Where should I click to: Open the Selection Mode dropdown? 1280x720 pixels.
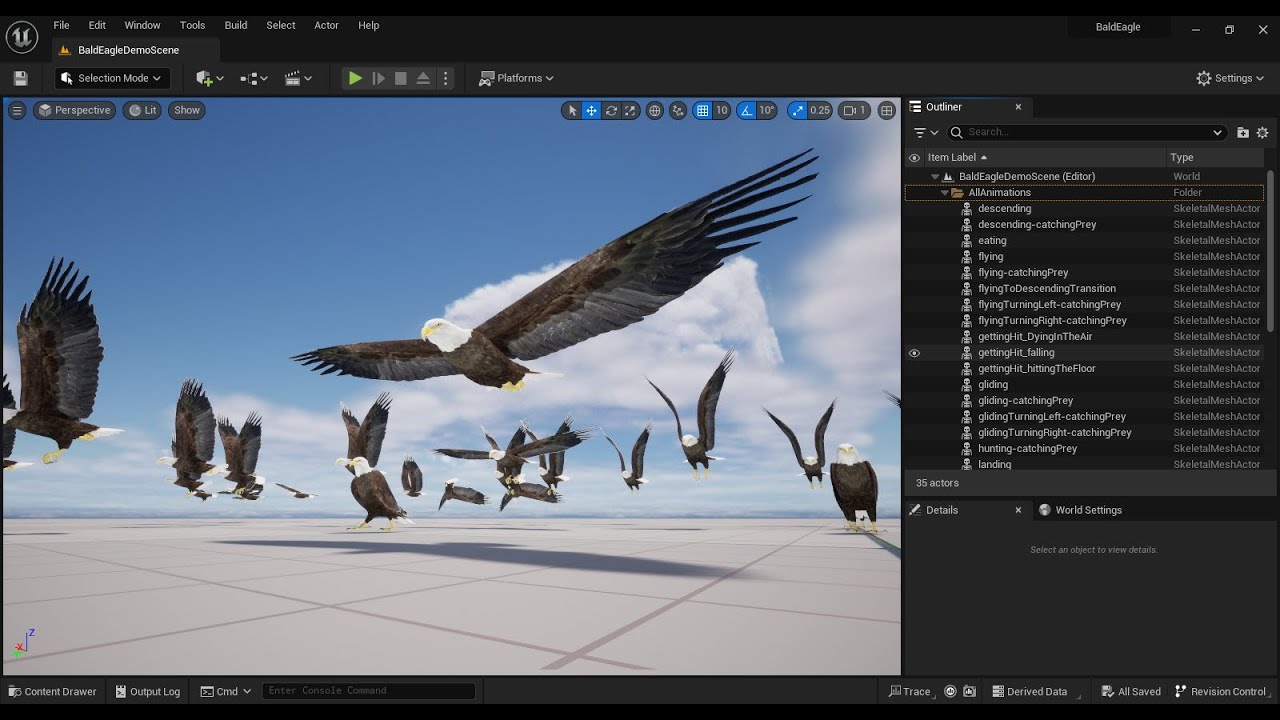click(111, 78)
